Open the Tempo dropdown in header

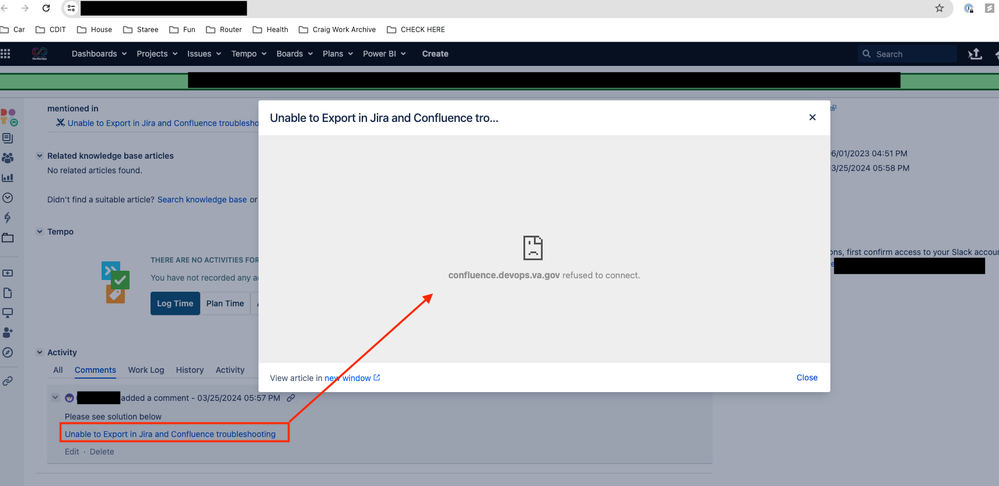point(248,54)
